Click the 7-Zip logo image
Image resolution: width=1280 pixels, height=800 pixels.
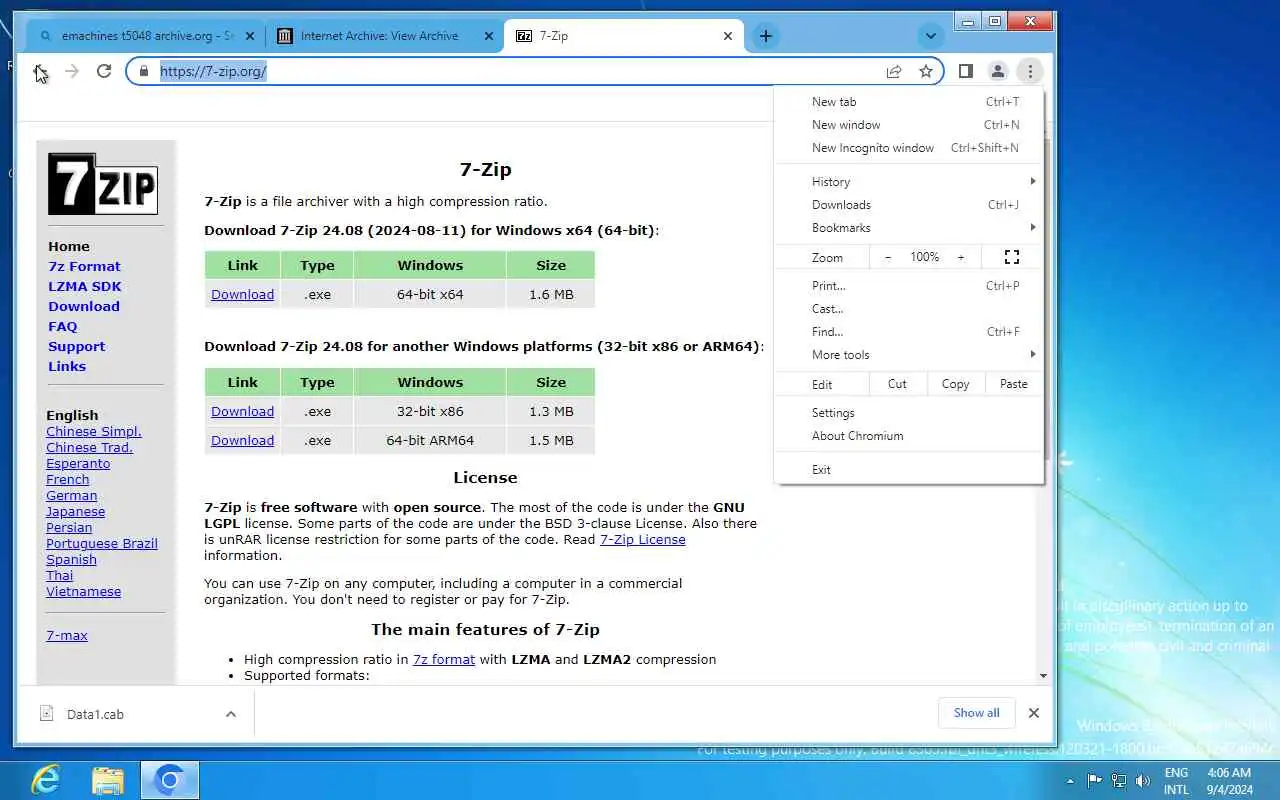(103, 184)
